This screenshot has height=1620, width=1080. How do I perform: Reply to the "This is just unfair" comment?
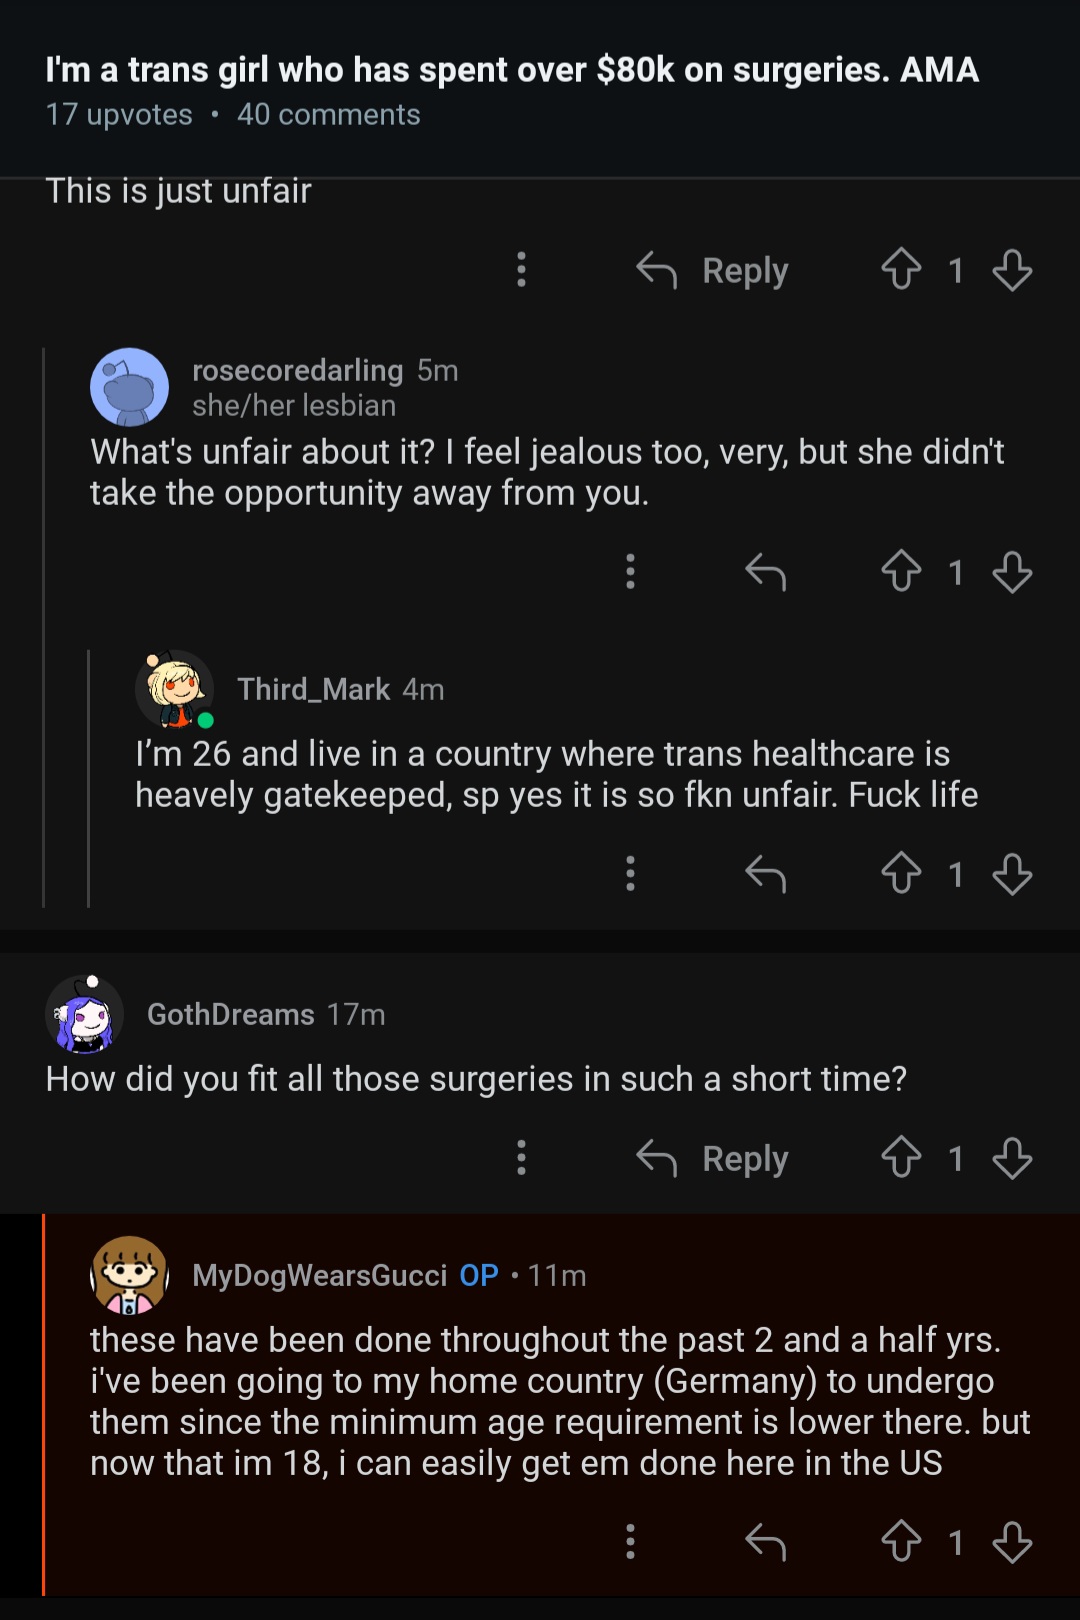[713, 270]
